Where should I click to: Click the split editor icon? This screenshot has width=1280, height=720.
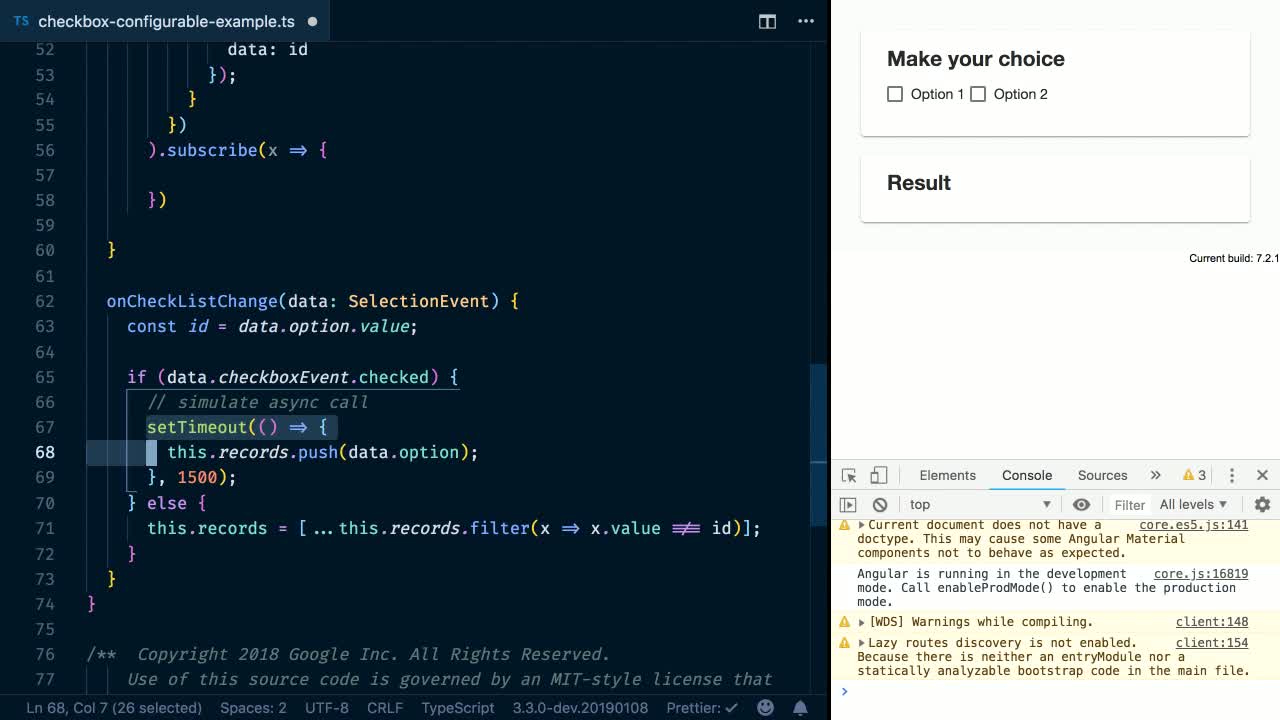pos(767,21)
